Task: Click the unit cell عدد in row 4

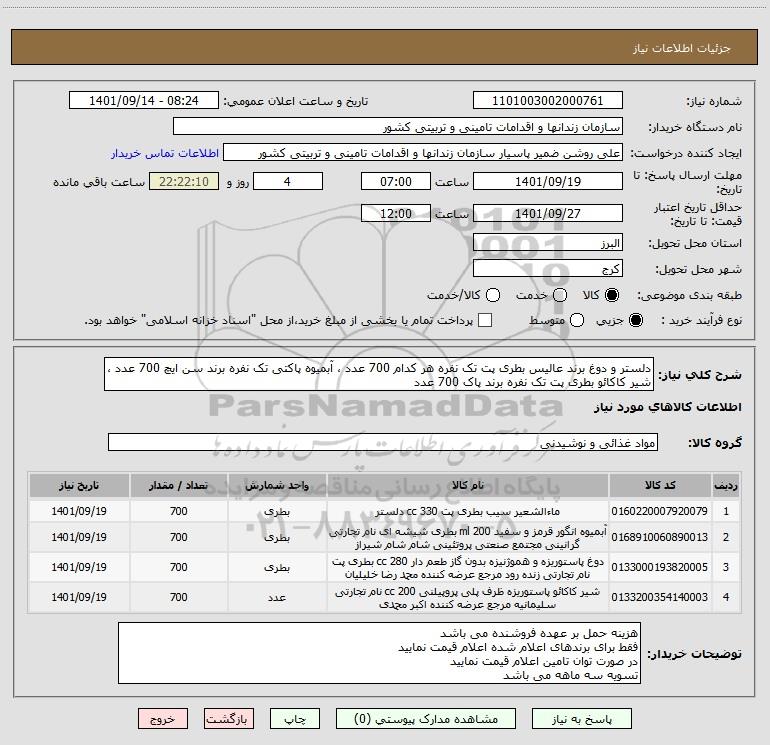Action: click(277, 598)
